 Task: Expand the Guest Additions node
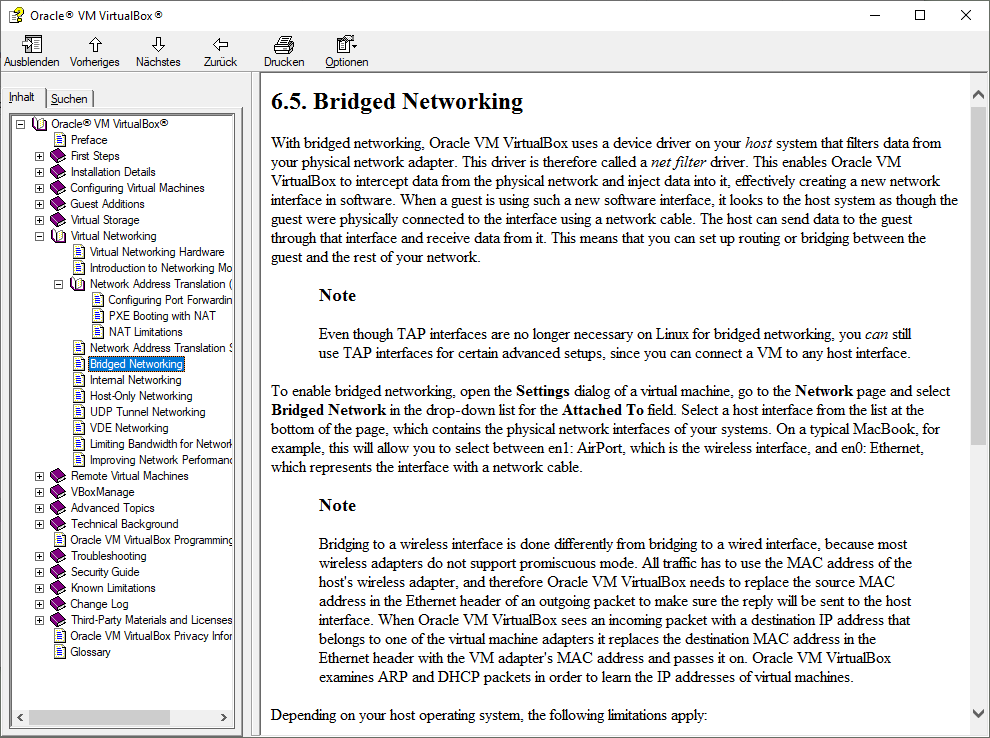(39, 205)
